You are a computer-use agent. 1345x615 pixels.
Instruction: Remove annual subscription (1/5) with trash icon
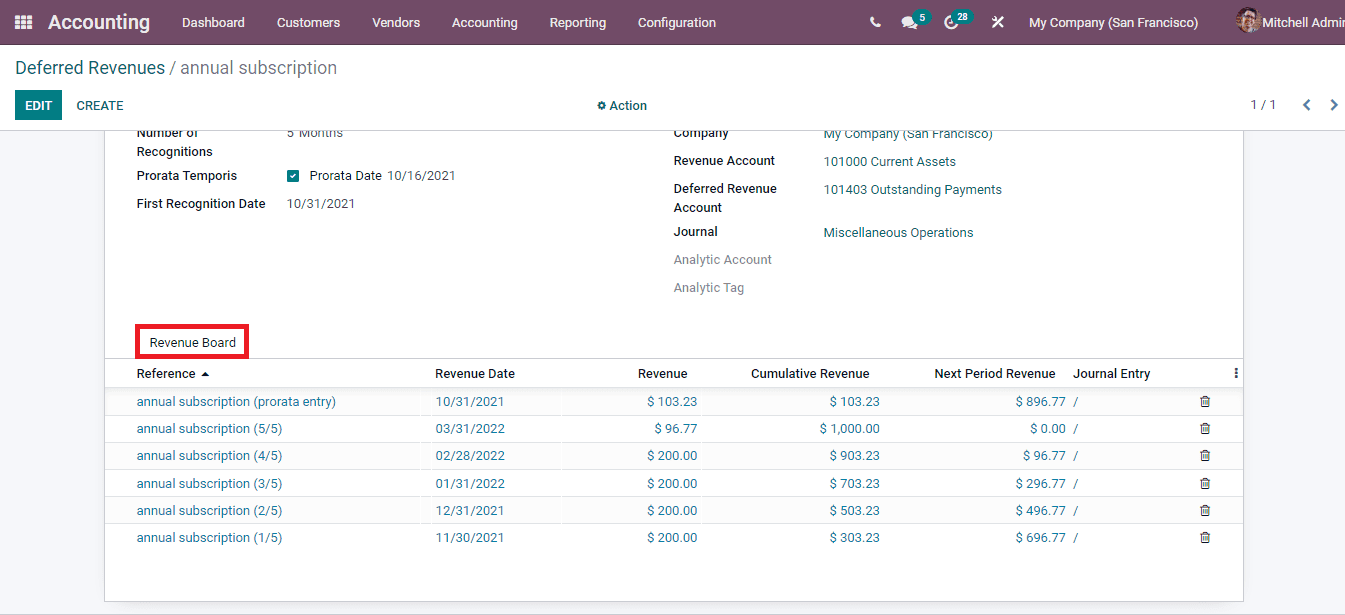pos(1204,537)
